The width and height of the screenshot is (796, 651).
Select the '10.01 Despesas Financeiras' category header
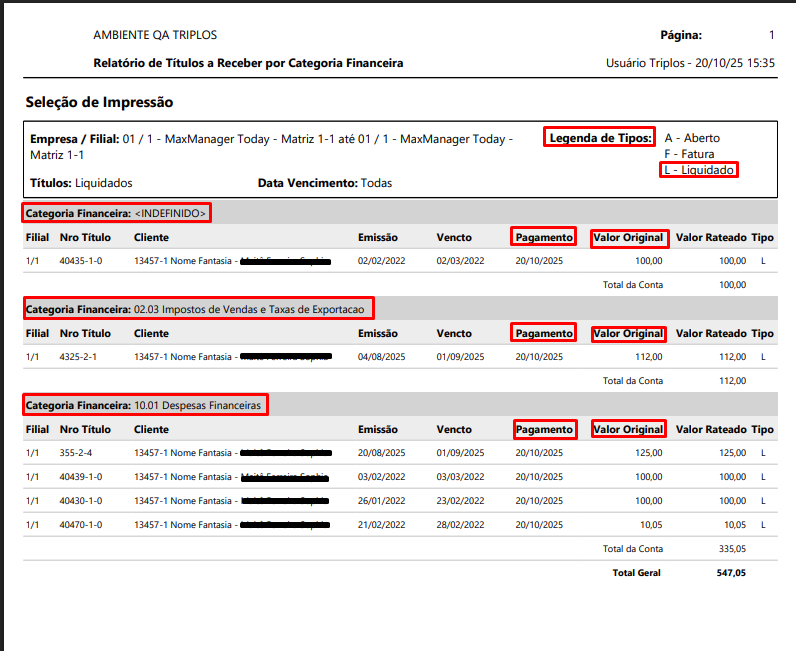tap(145, 405)
